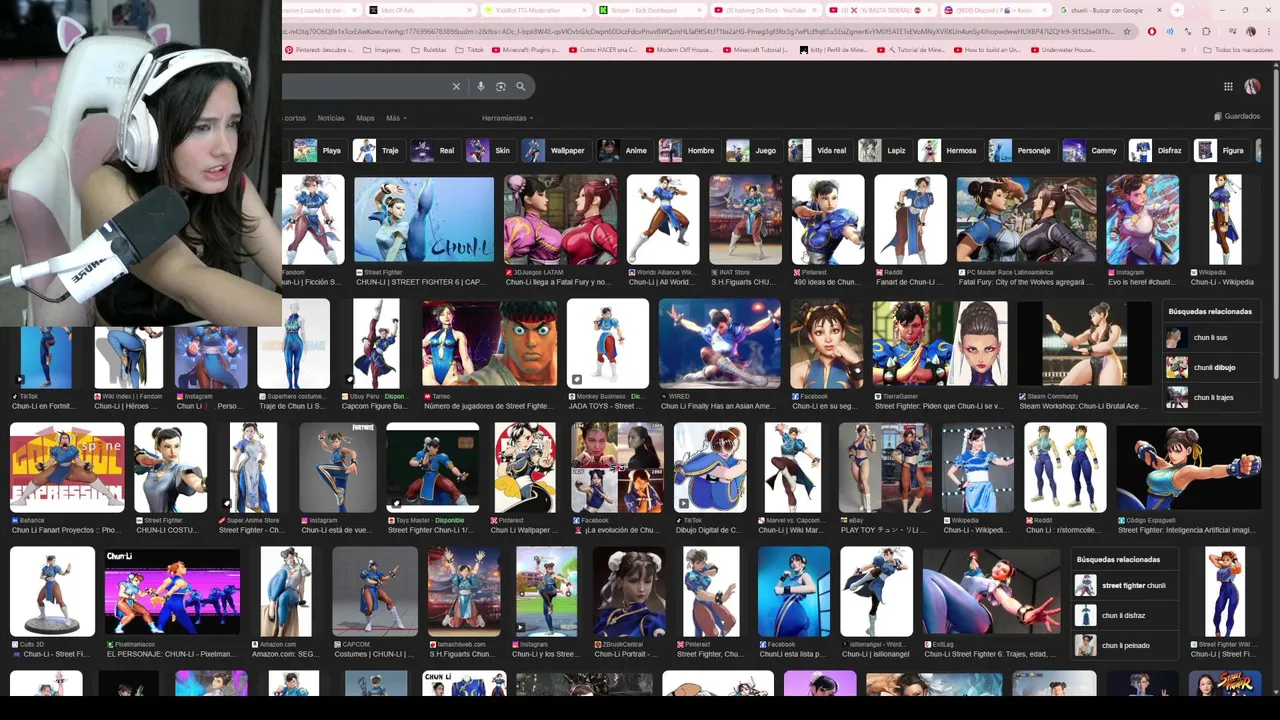Filter images by Traje chip

[377, 151]
